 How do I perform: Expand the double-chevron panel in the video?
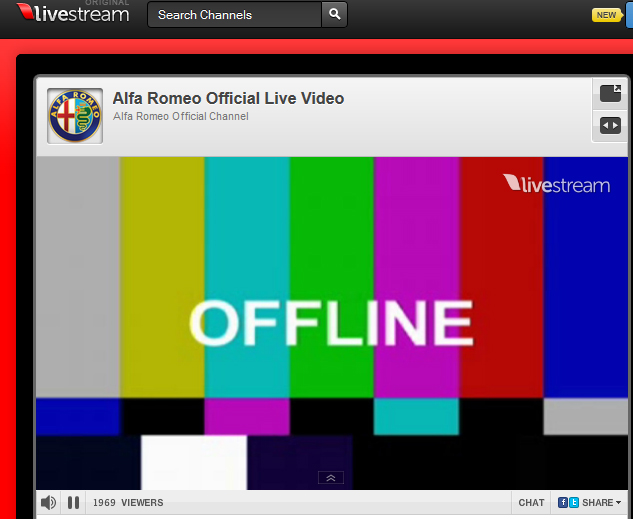coord(331,478)
